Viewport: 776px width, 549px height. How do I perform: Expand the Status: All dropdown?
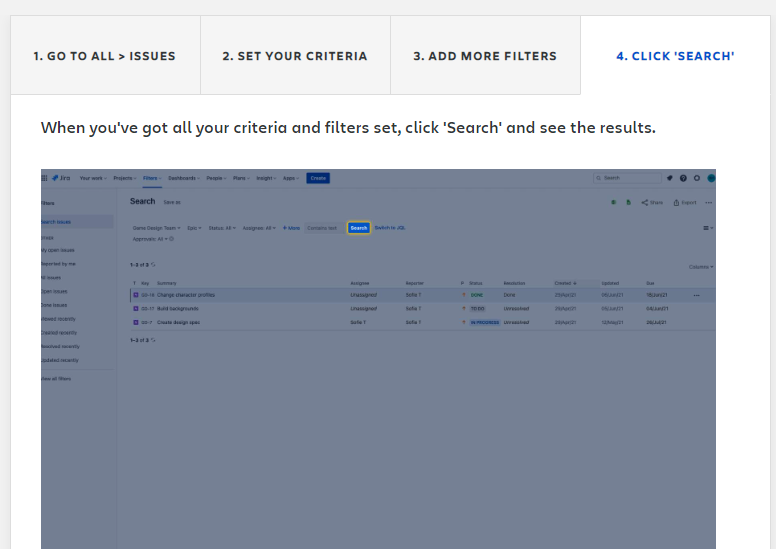pos(222,228)
